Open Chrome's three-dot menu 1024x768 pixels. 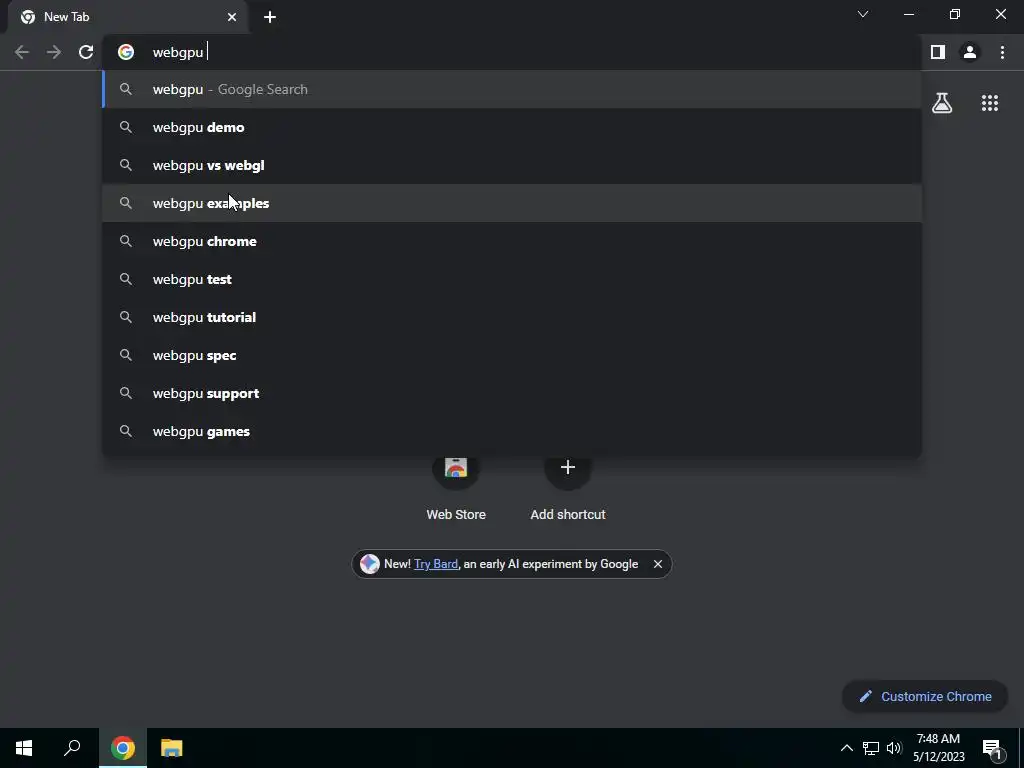(x=1002, y=52)
